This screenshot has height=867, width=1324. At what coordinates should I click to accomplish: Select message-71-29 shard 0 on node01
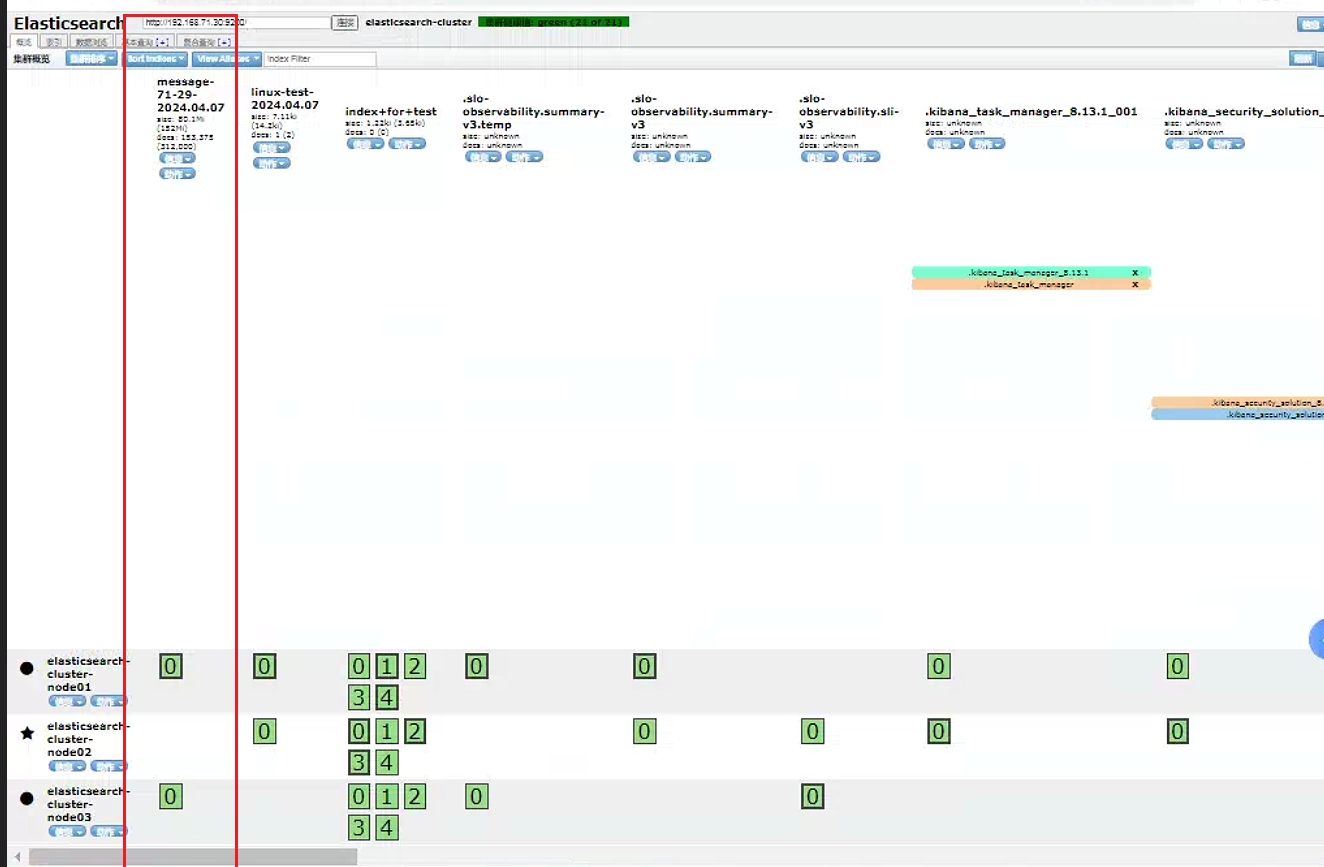171,666
